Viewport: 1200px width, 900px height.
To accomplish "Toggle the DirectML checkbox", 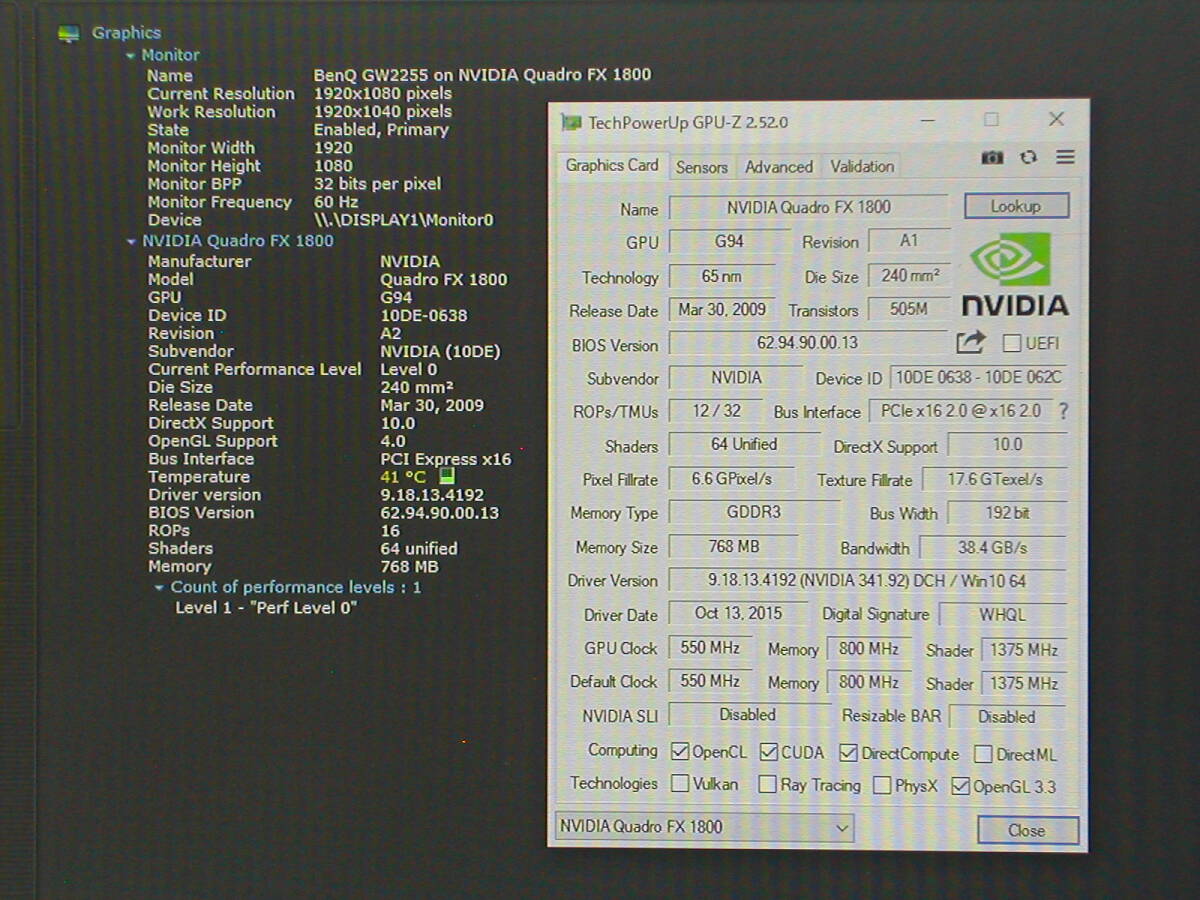I will click(x=983, y=754).
